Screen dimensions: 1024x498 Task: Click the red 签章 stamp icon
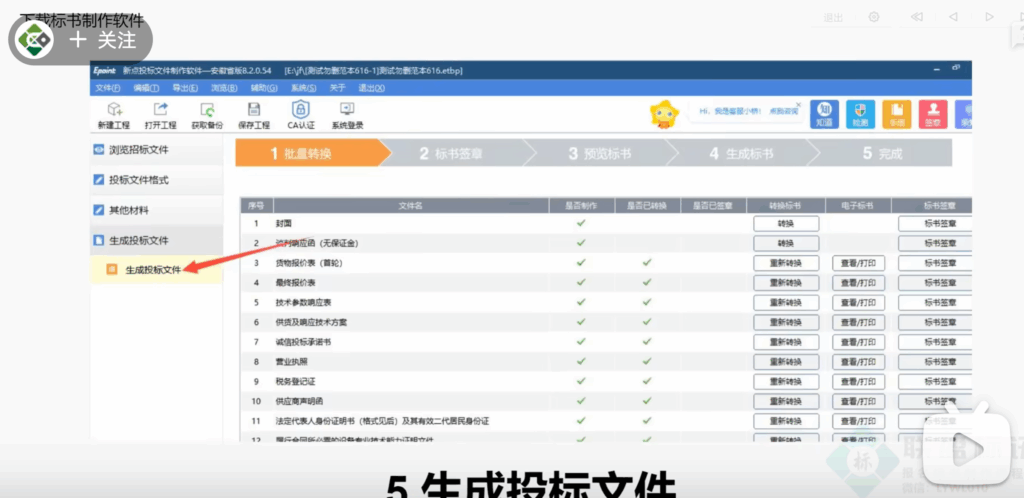tap(933, 114)
